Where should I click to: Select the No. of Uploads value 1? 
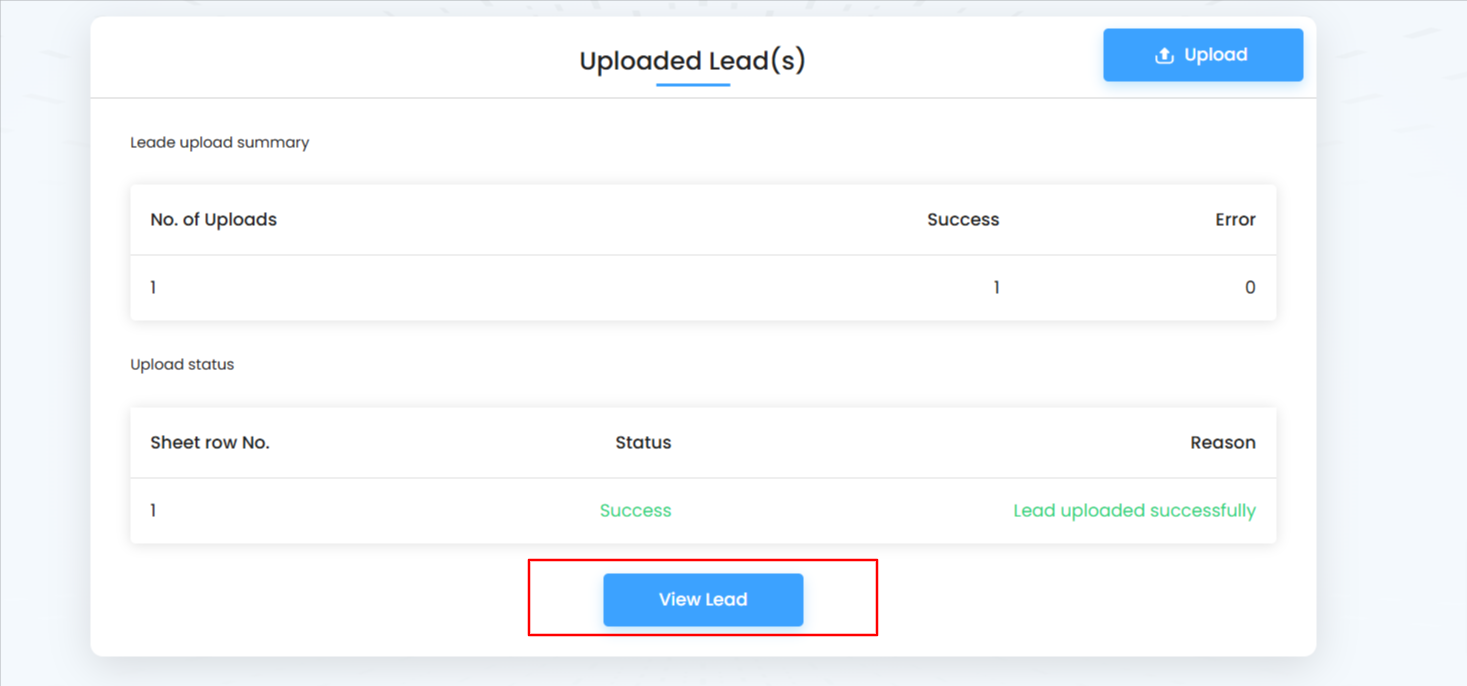pyautogui.click(x=153, y=288)
